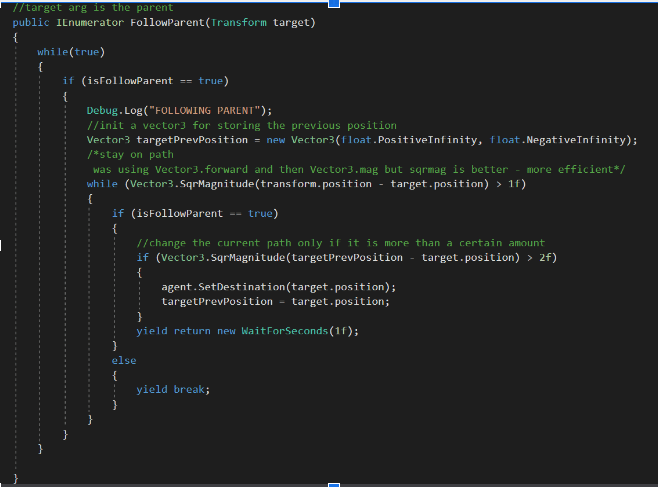Click "targetPrevPosition = target.position;" assignment line
658x487 pixels.
coord(276,302)
